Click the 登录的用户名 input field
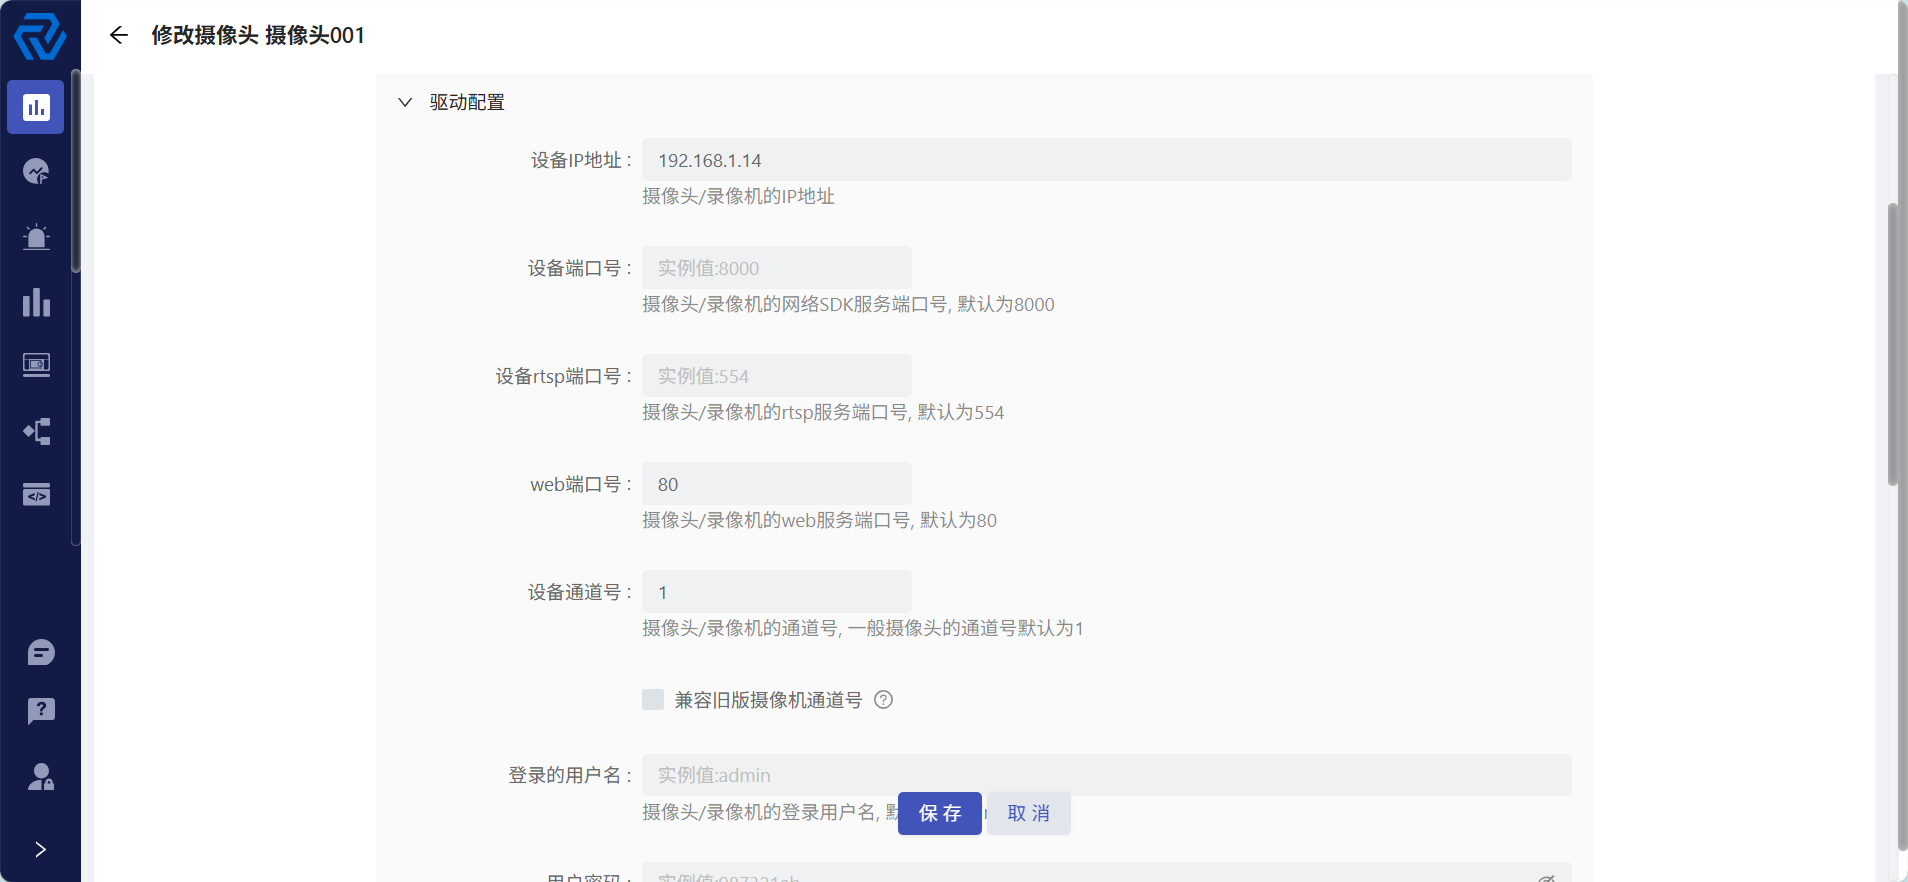The height and width of the screenshot is (882, 1908). (x=1106, y=775)
